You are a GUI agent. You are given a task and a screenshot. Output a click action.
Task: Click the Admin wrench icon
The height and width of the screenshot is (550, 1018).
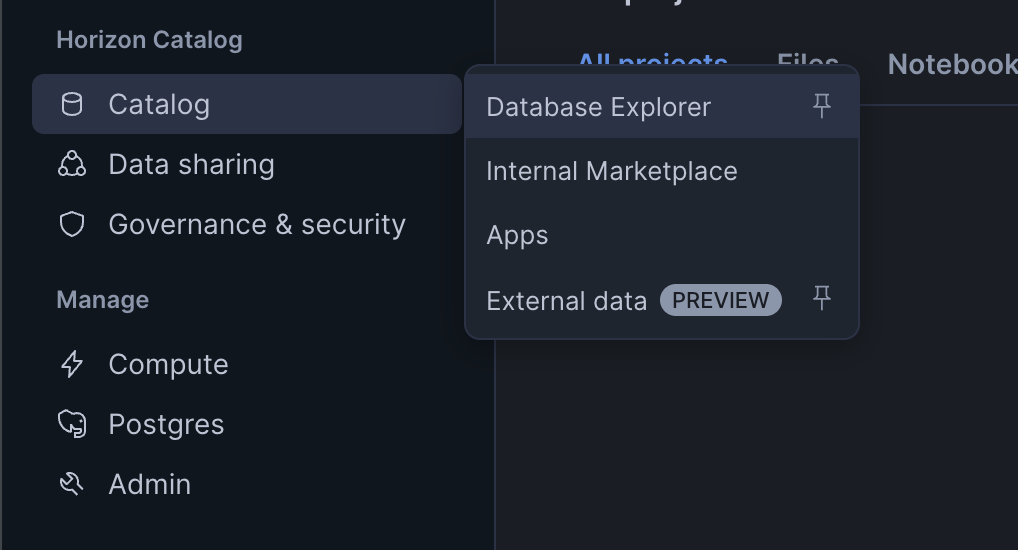point(72,484)
